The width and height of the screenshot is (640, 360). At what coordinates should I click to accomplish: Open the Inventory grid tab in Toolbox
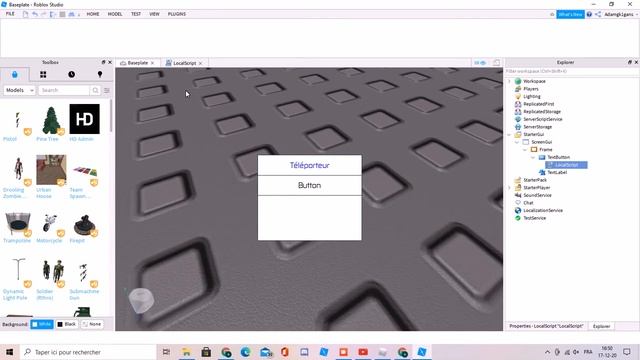point(43,74)
